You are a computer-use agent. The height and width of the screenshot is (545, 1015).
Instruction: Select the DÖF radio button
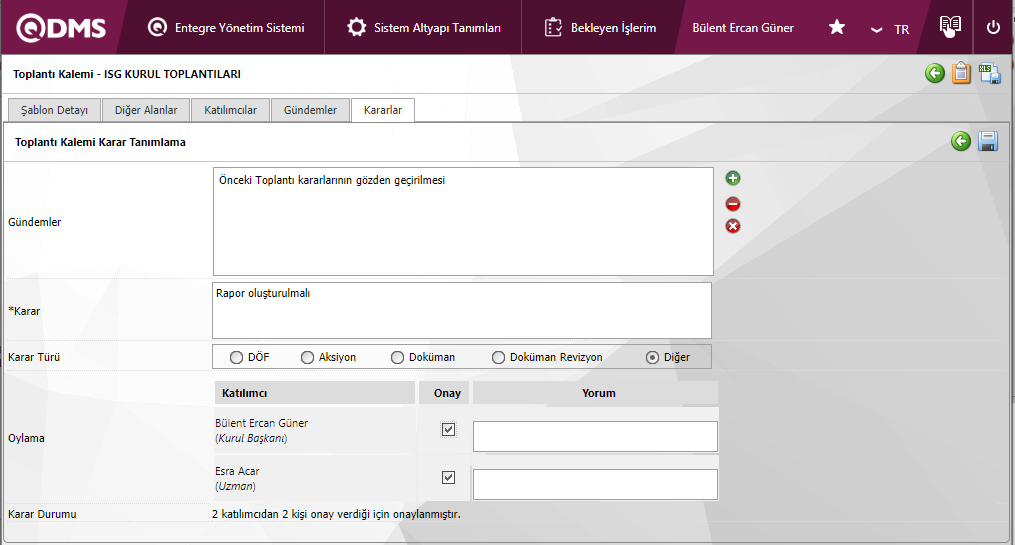click(x=237, y=357)
